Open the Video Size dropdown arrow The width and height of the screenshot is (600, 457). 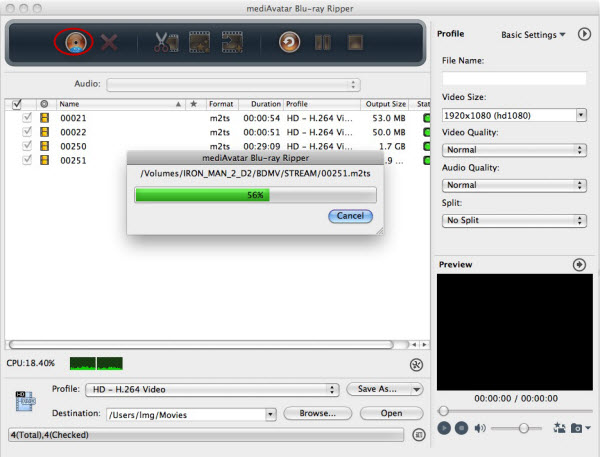pos(581,115)
